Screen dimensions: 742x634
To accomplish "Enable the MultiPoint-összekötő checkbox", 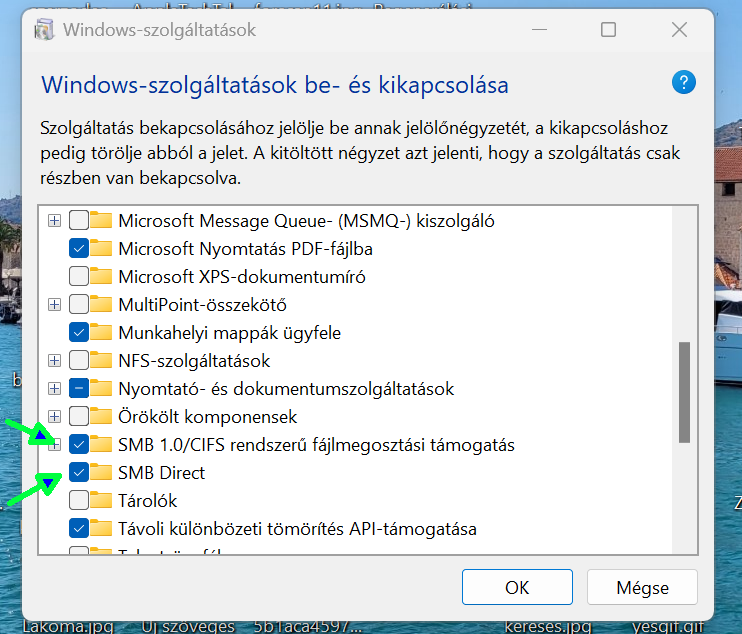I will (79, 304).
